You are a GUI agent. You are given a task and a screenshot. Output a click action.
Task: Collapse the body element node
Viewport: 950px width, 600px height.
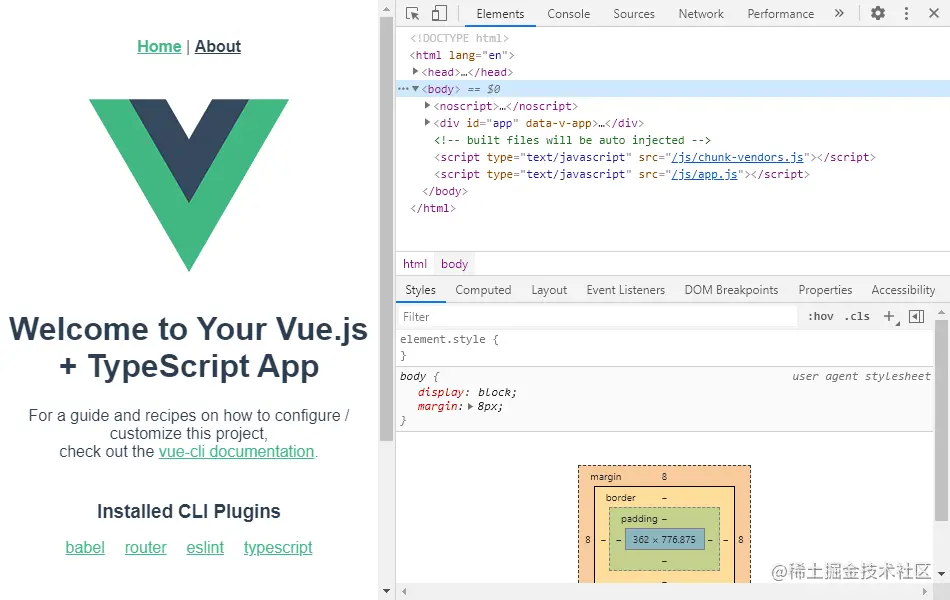point(415,88)
